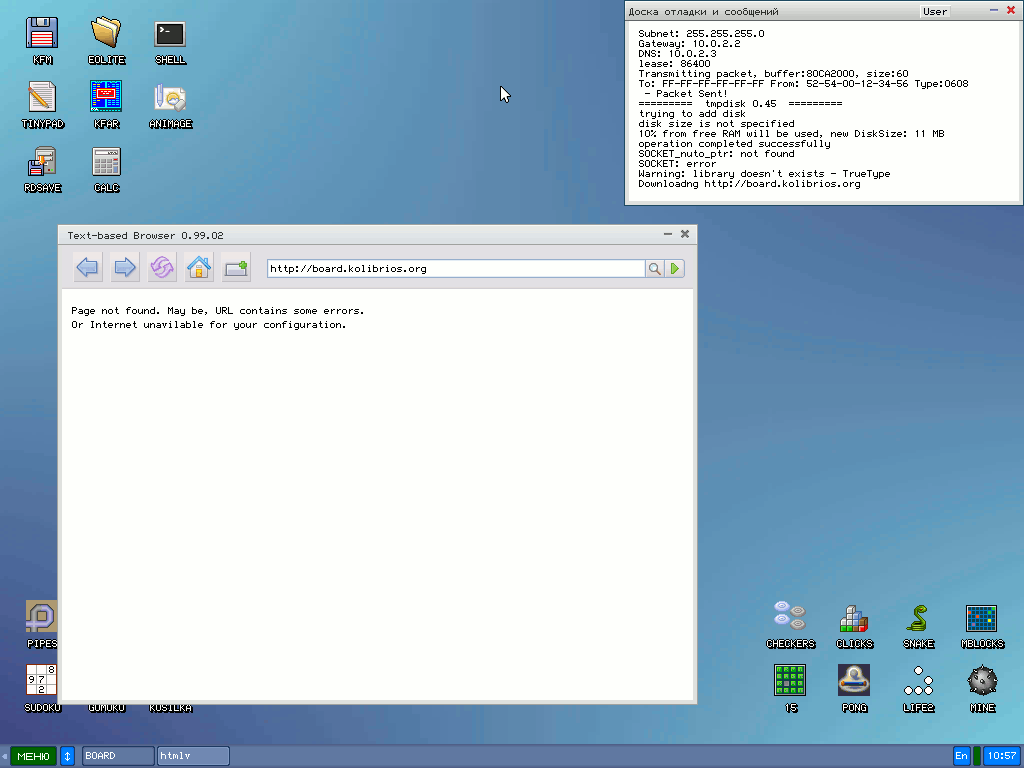Click the URL address field
Image resolution: width=1024 pixels, height=768 pixels.
(x=455, y=269)
